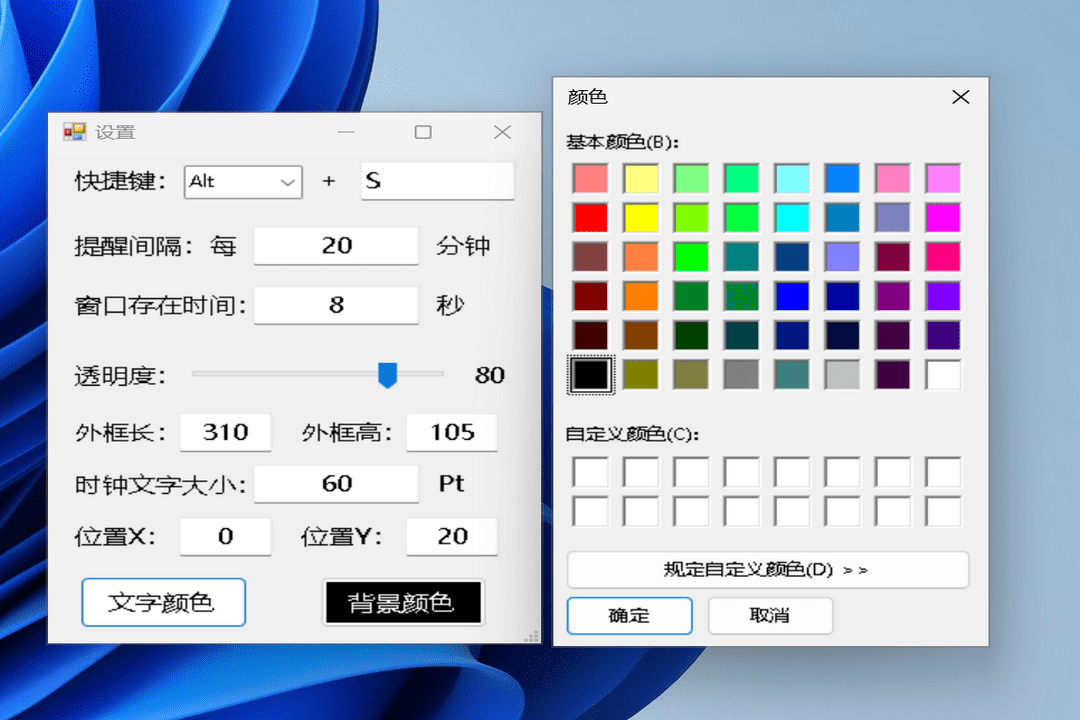Click the window duration field showing 8
This screenshot has height=720, width=1080.
[x=336, y=306]
